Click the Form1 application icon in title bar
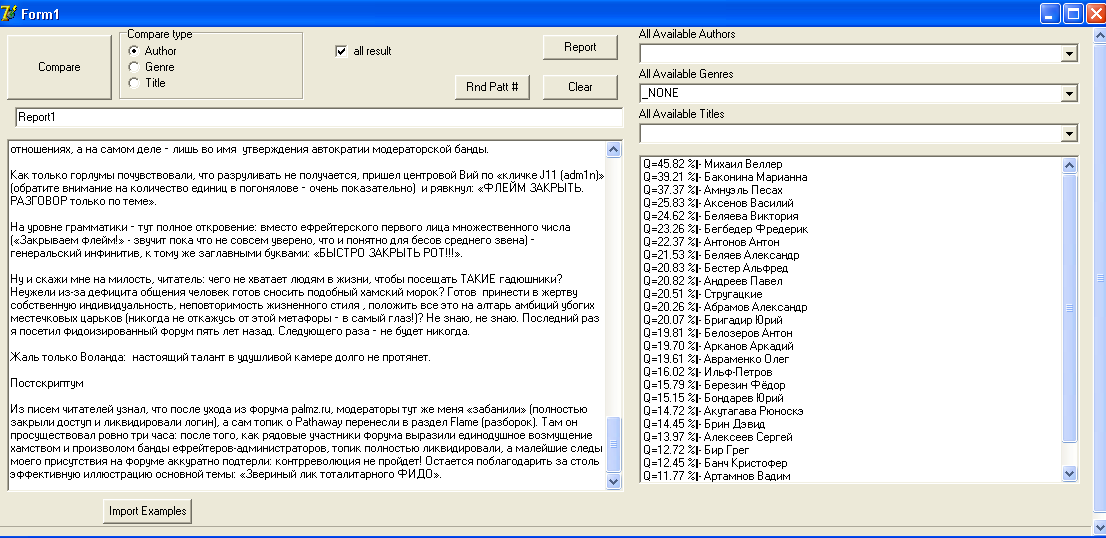 (x=9, y=13)
